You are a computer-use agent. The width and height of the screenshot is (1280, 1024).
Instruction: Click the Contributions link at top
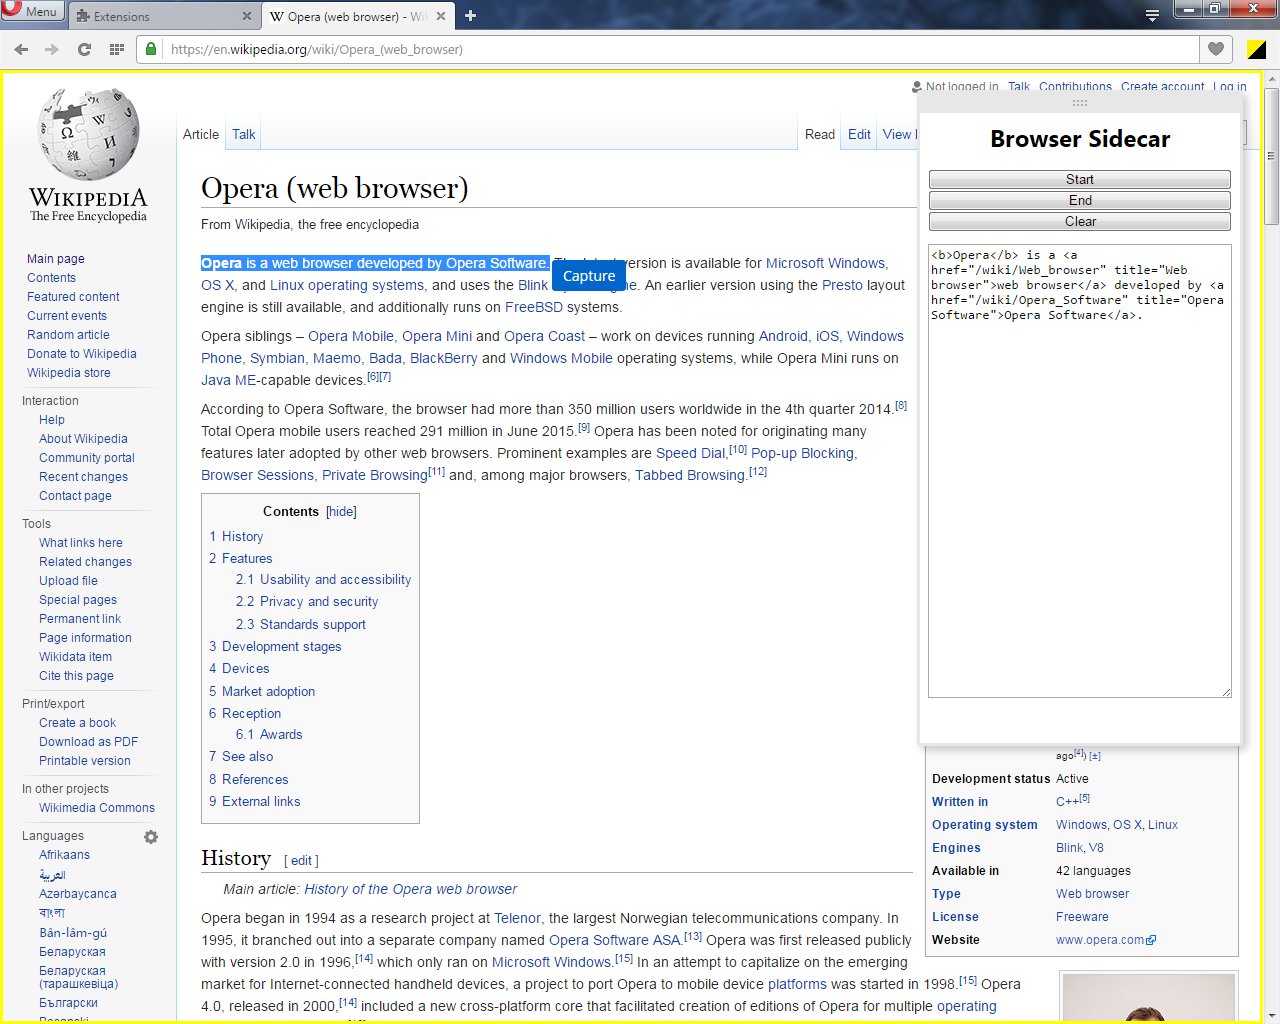click(1075, 87)
